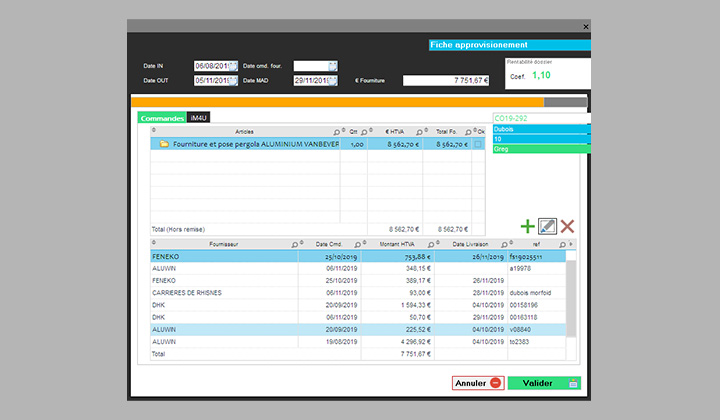Click the search magnifier in Fournisseur column header
Viewport: 720px width, 420px height.
pos(293,244)
